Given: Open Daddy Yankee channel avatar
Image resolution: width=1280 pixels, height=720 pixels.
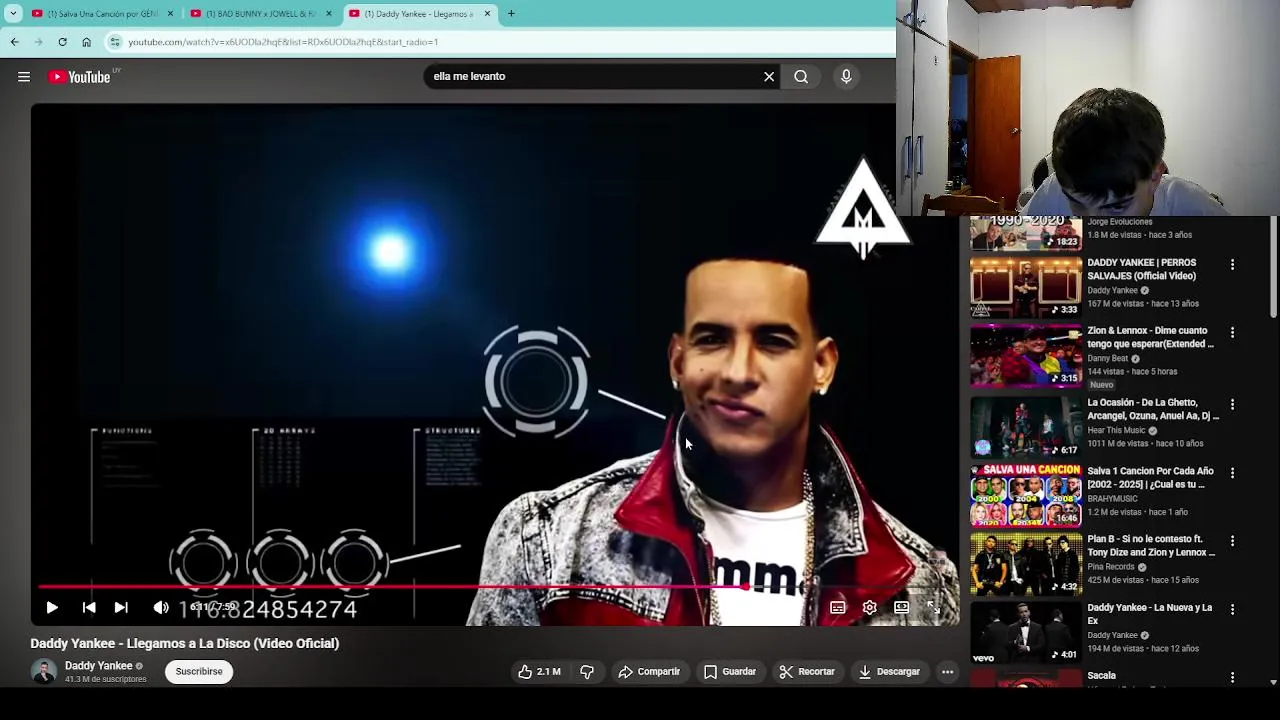Looking at the screenshot, I should click(44, 672).
